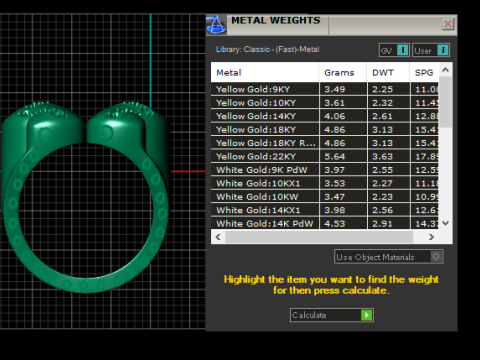The image size is (480, 360).
Task: Sort by the Grams column header
Action: (x=343, y=72)
